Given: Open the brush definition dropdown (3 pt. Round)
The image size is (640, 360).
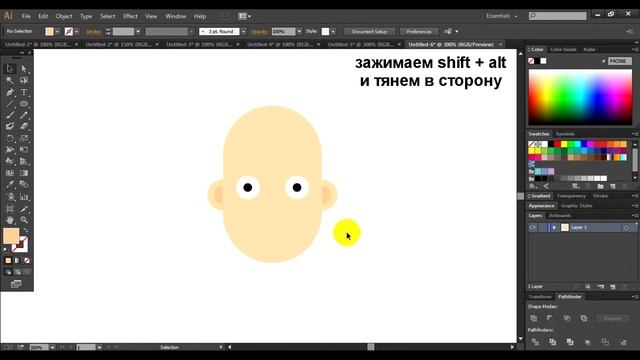Looking at the screenshot, I should [x=244, y=31].
